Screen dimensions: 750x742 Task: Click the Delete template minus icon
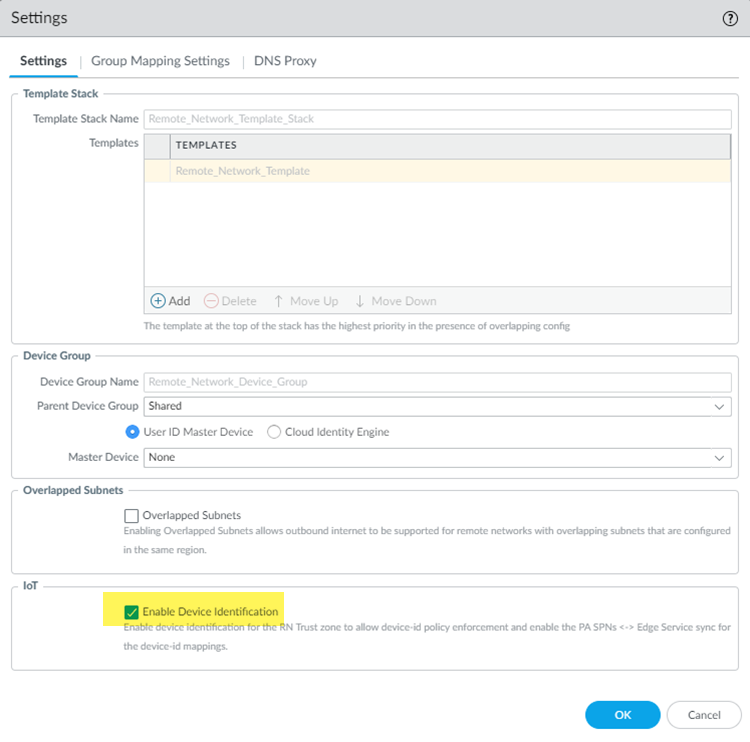click(211, 300)
